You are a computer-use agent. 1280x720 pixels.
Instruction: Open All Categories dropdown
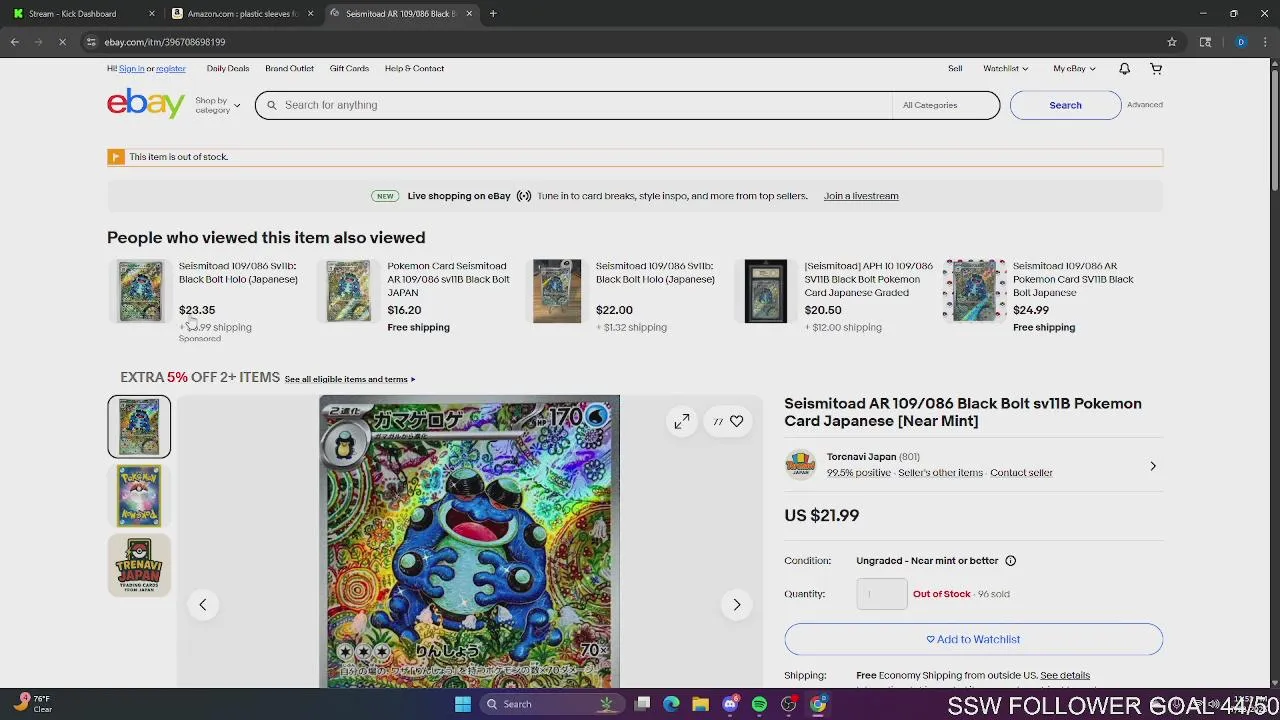[x=944, y=105]
